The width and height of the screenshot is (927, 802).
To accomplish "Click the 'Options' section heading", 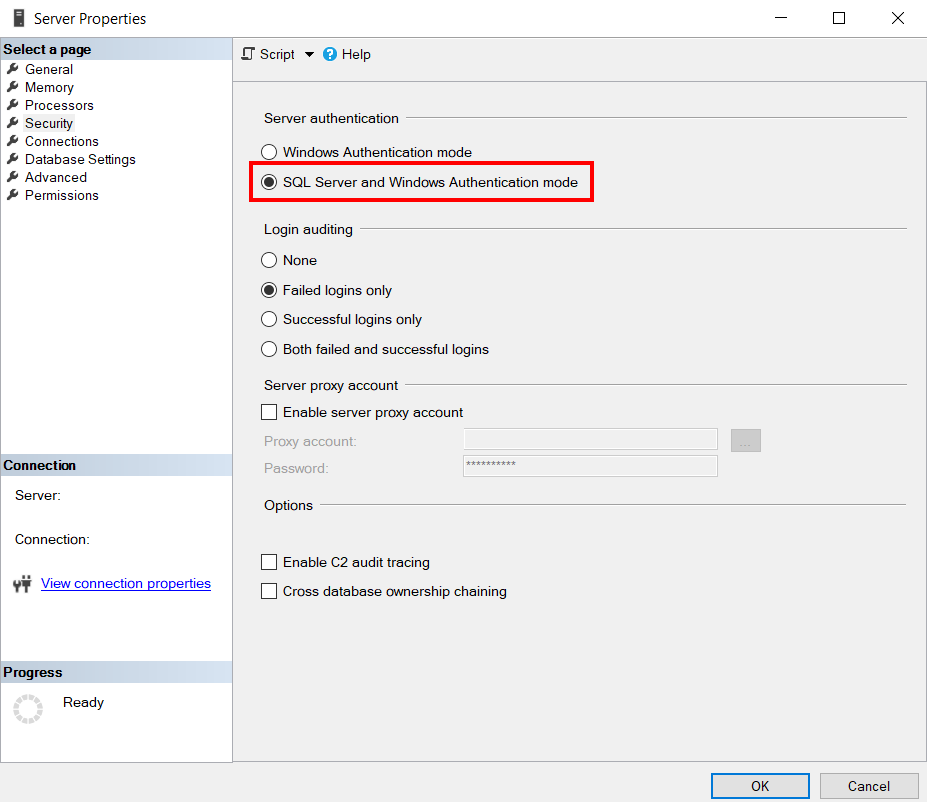I will [x=289, y=505].
